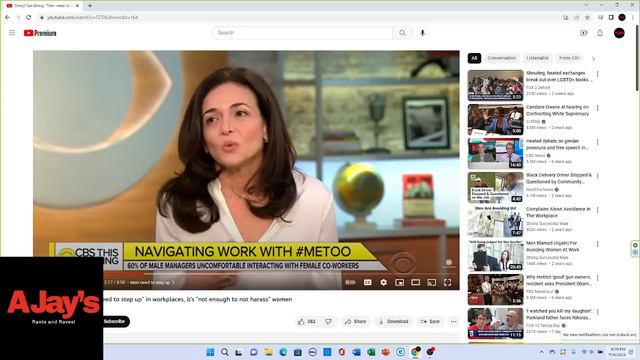This screenshot has height=360, width=640.
Task: Go back in Chrome
Action: [7, 18]
